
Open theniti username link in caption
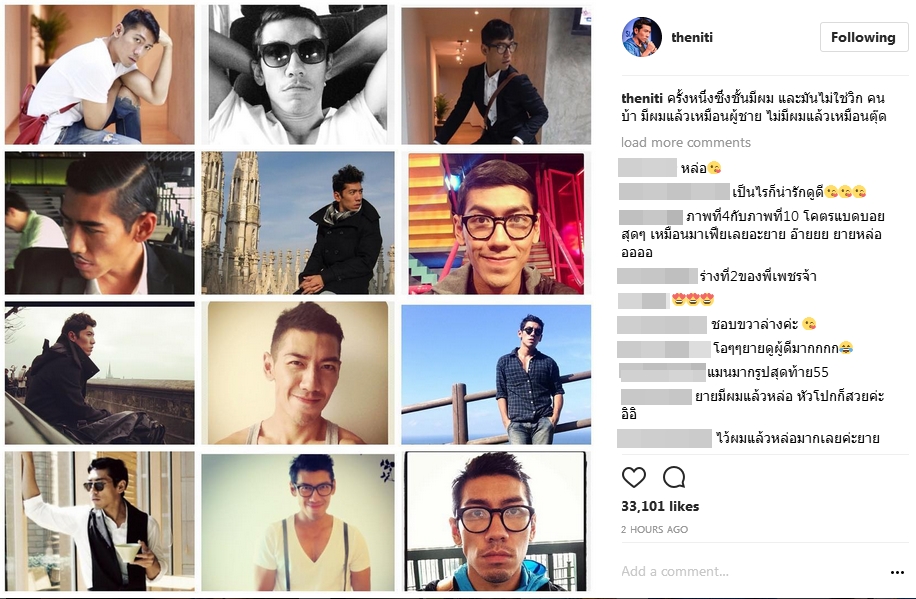pyautogui.click(x=641, y=98)
